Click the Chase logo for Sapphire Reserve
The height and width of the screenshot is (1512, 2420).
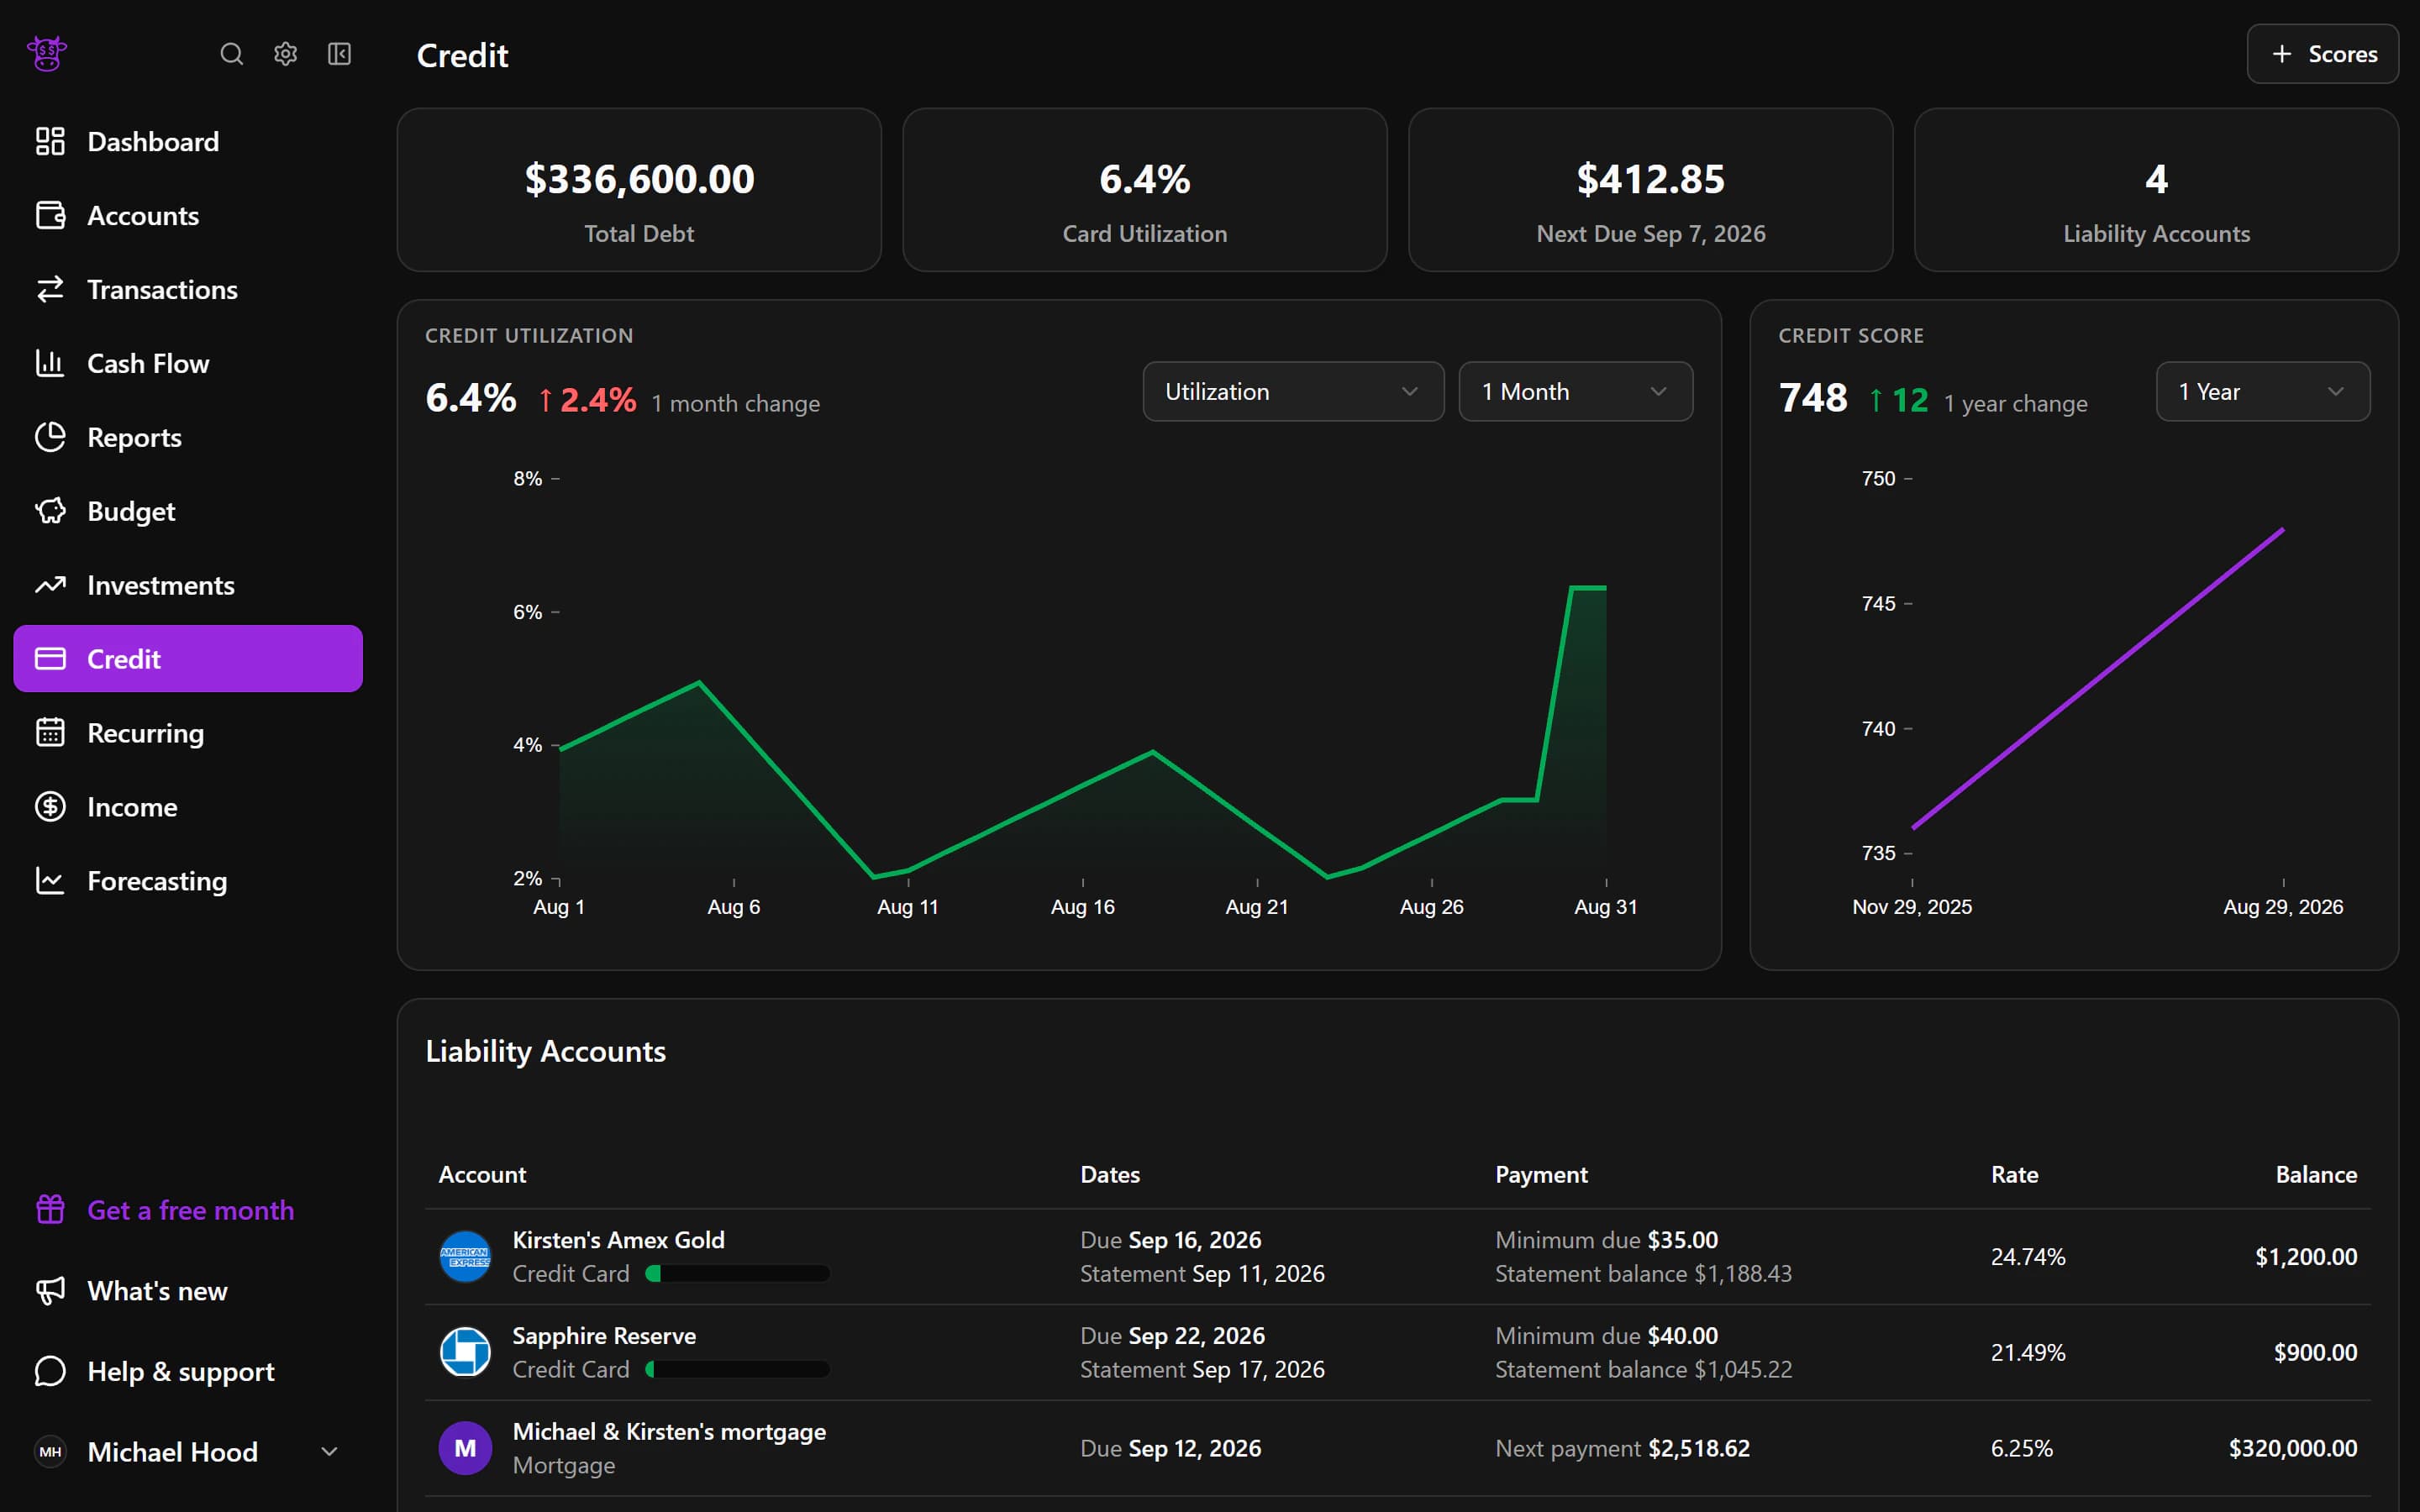465,1353
